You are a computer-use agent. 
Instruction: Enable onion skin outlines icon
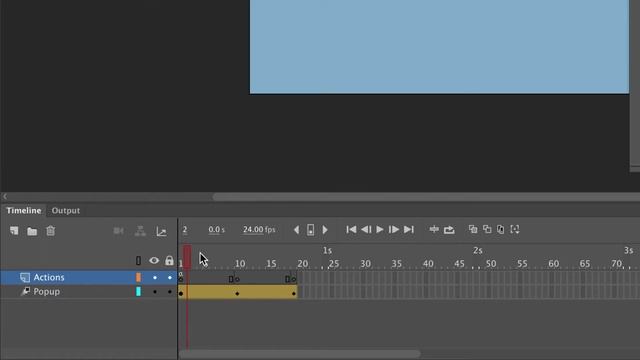(487, 229)
